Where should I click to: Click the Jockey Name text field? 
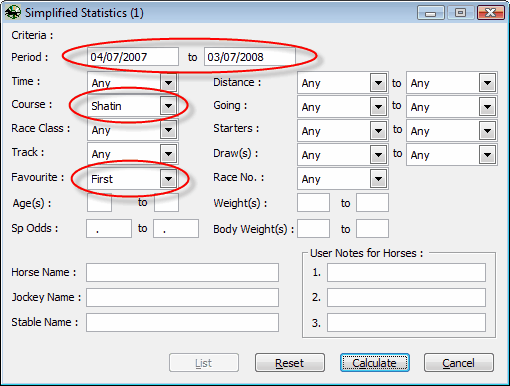point(182,297)
